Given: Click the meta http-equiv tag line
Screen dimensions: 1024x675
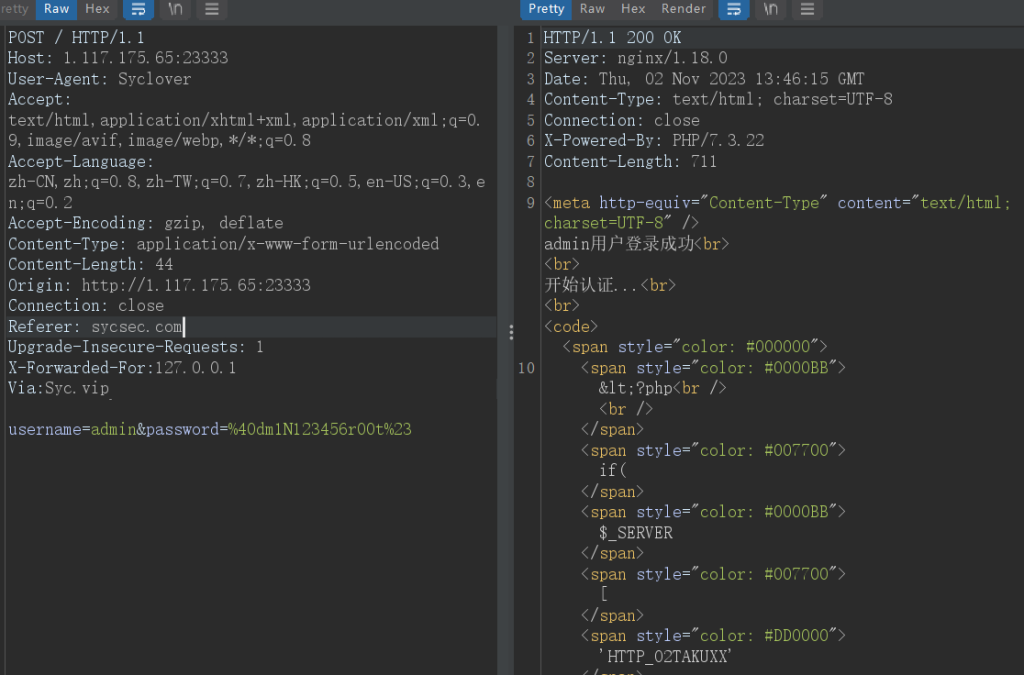Looking at the screenshot, I should [x=777, y=213].
